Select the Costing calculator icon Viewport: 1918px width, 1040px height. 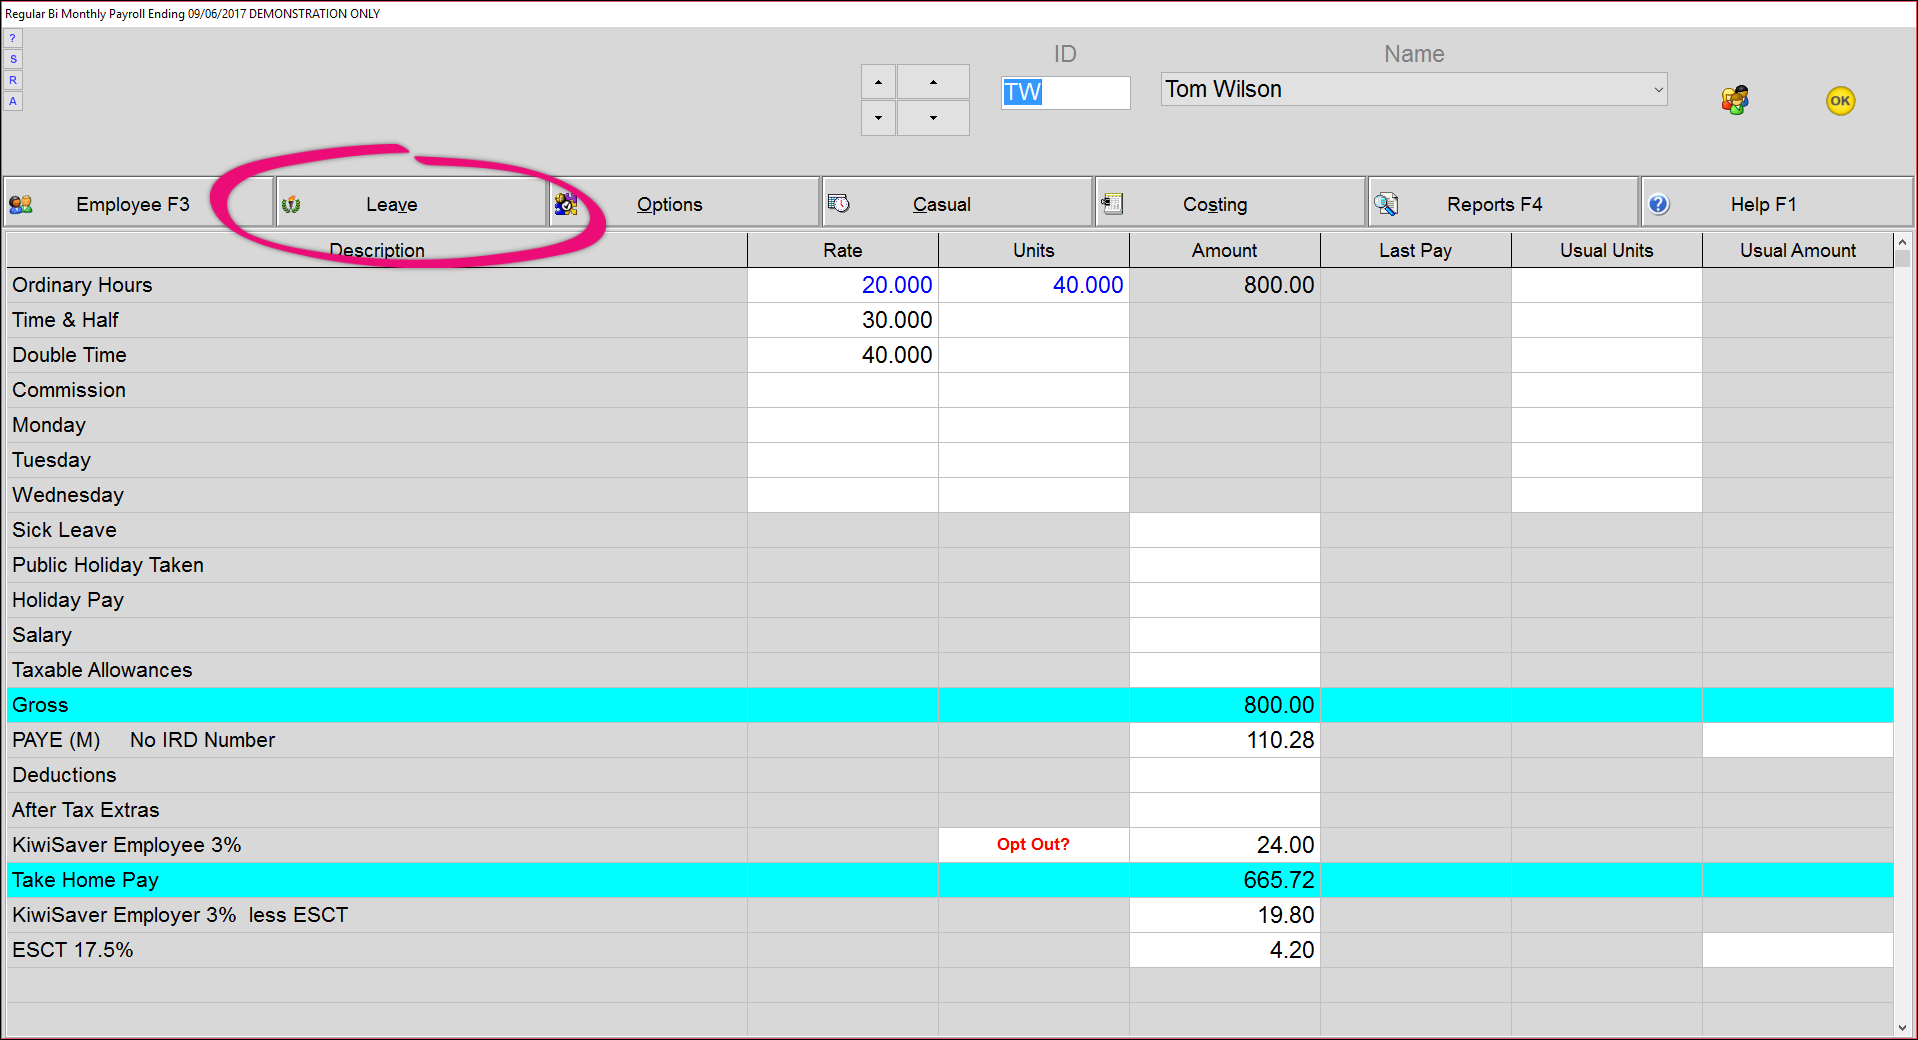coord(1113,203)
